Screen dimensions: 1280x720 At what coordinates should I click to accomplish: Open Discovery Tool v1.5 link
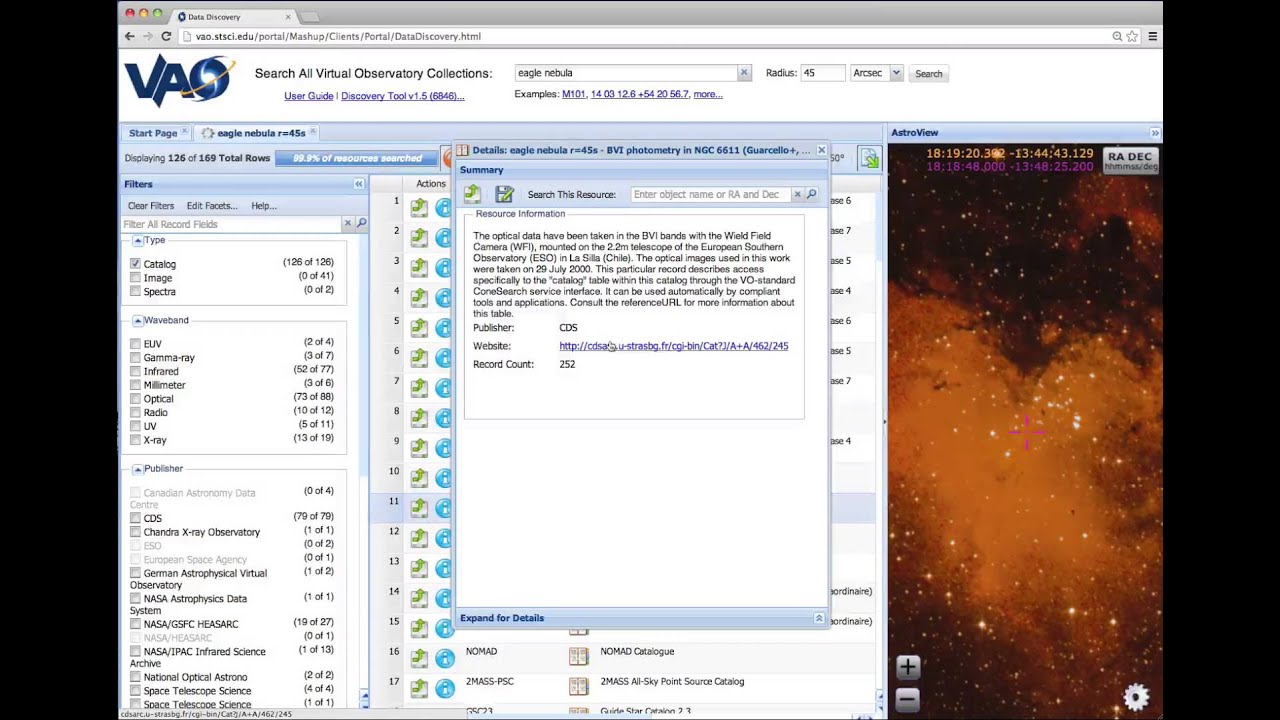(403, 96)
